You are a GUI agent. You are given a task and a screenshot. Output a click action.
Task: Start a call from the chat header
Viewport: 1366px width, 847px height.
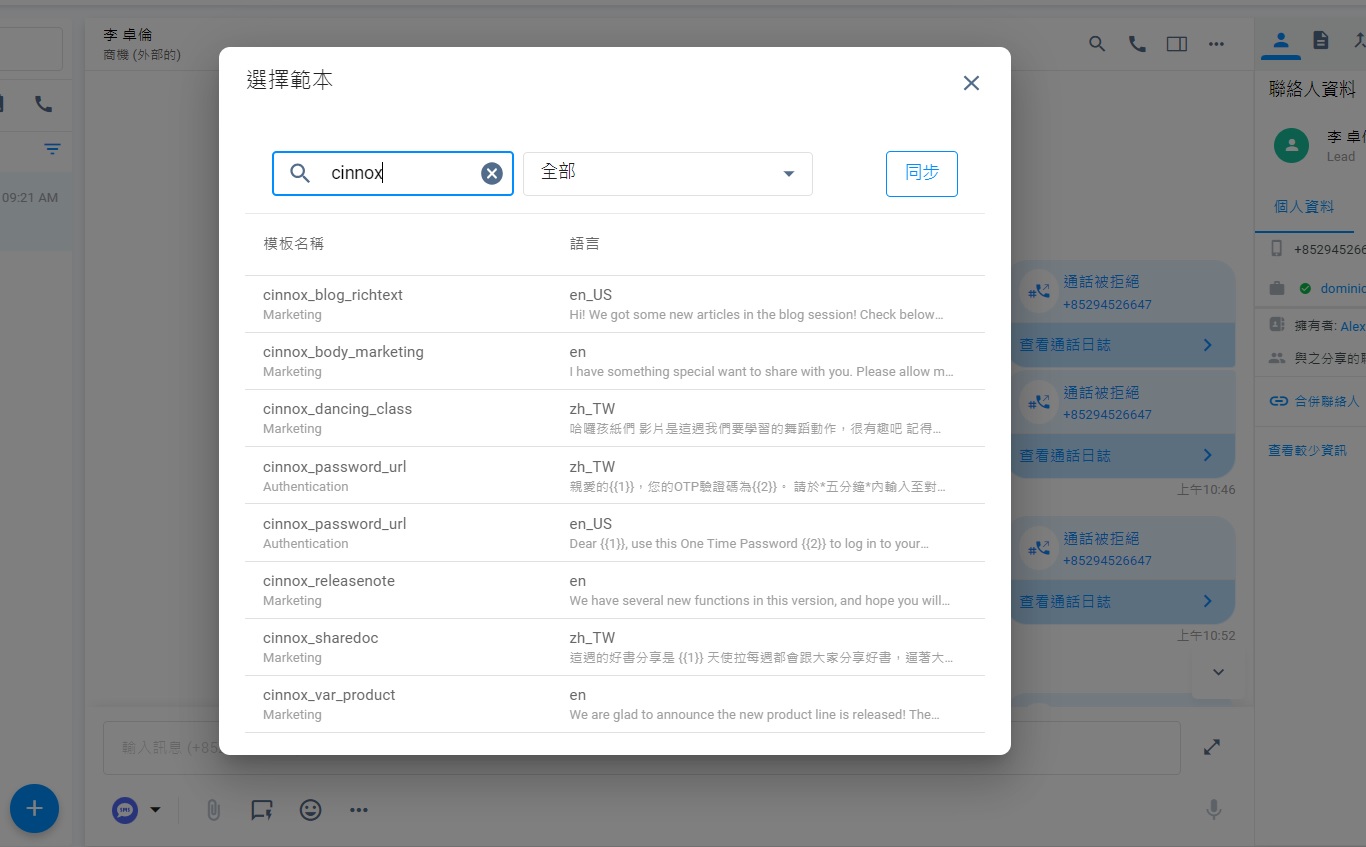tap(1137, 44)
